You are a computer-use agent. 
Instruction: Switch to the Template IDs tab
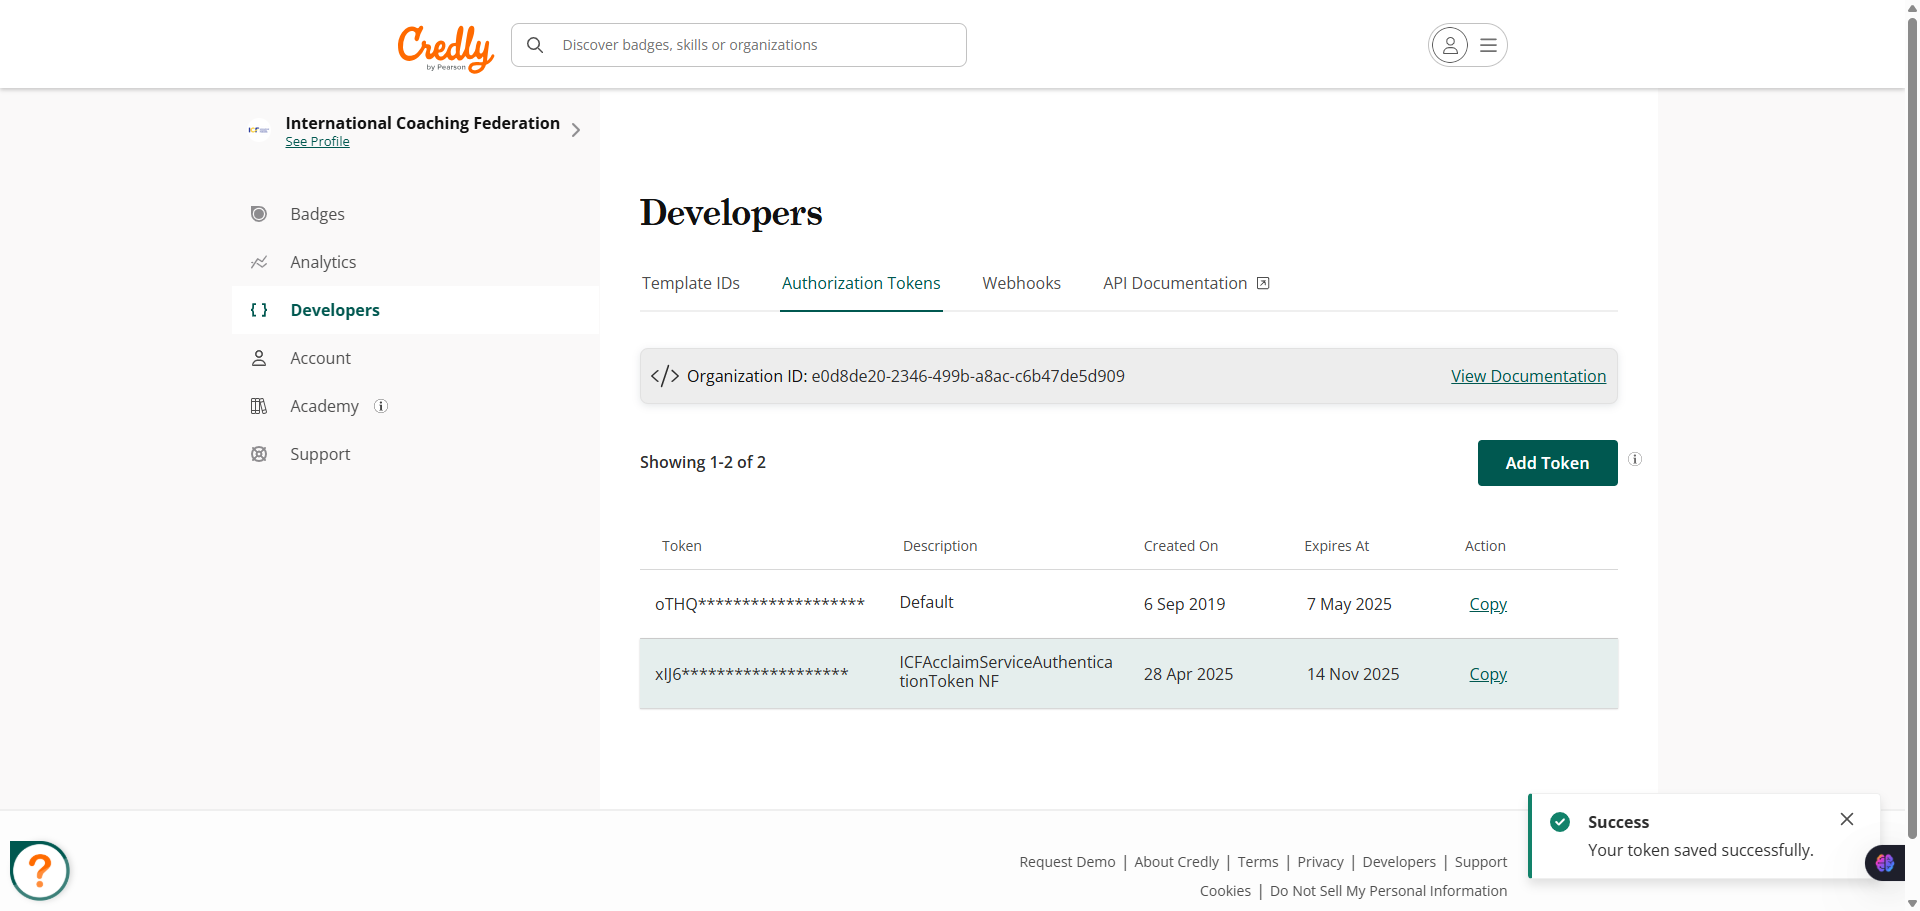pyautogui.click(x=691, y=283)
